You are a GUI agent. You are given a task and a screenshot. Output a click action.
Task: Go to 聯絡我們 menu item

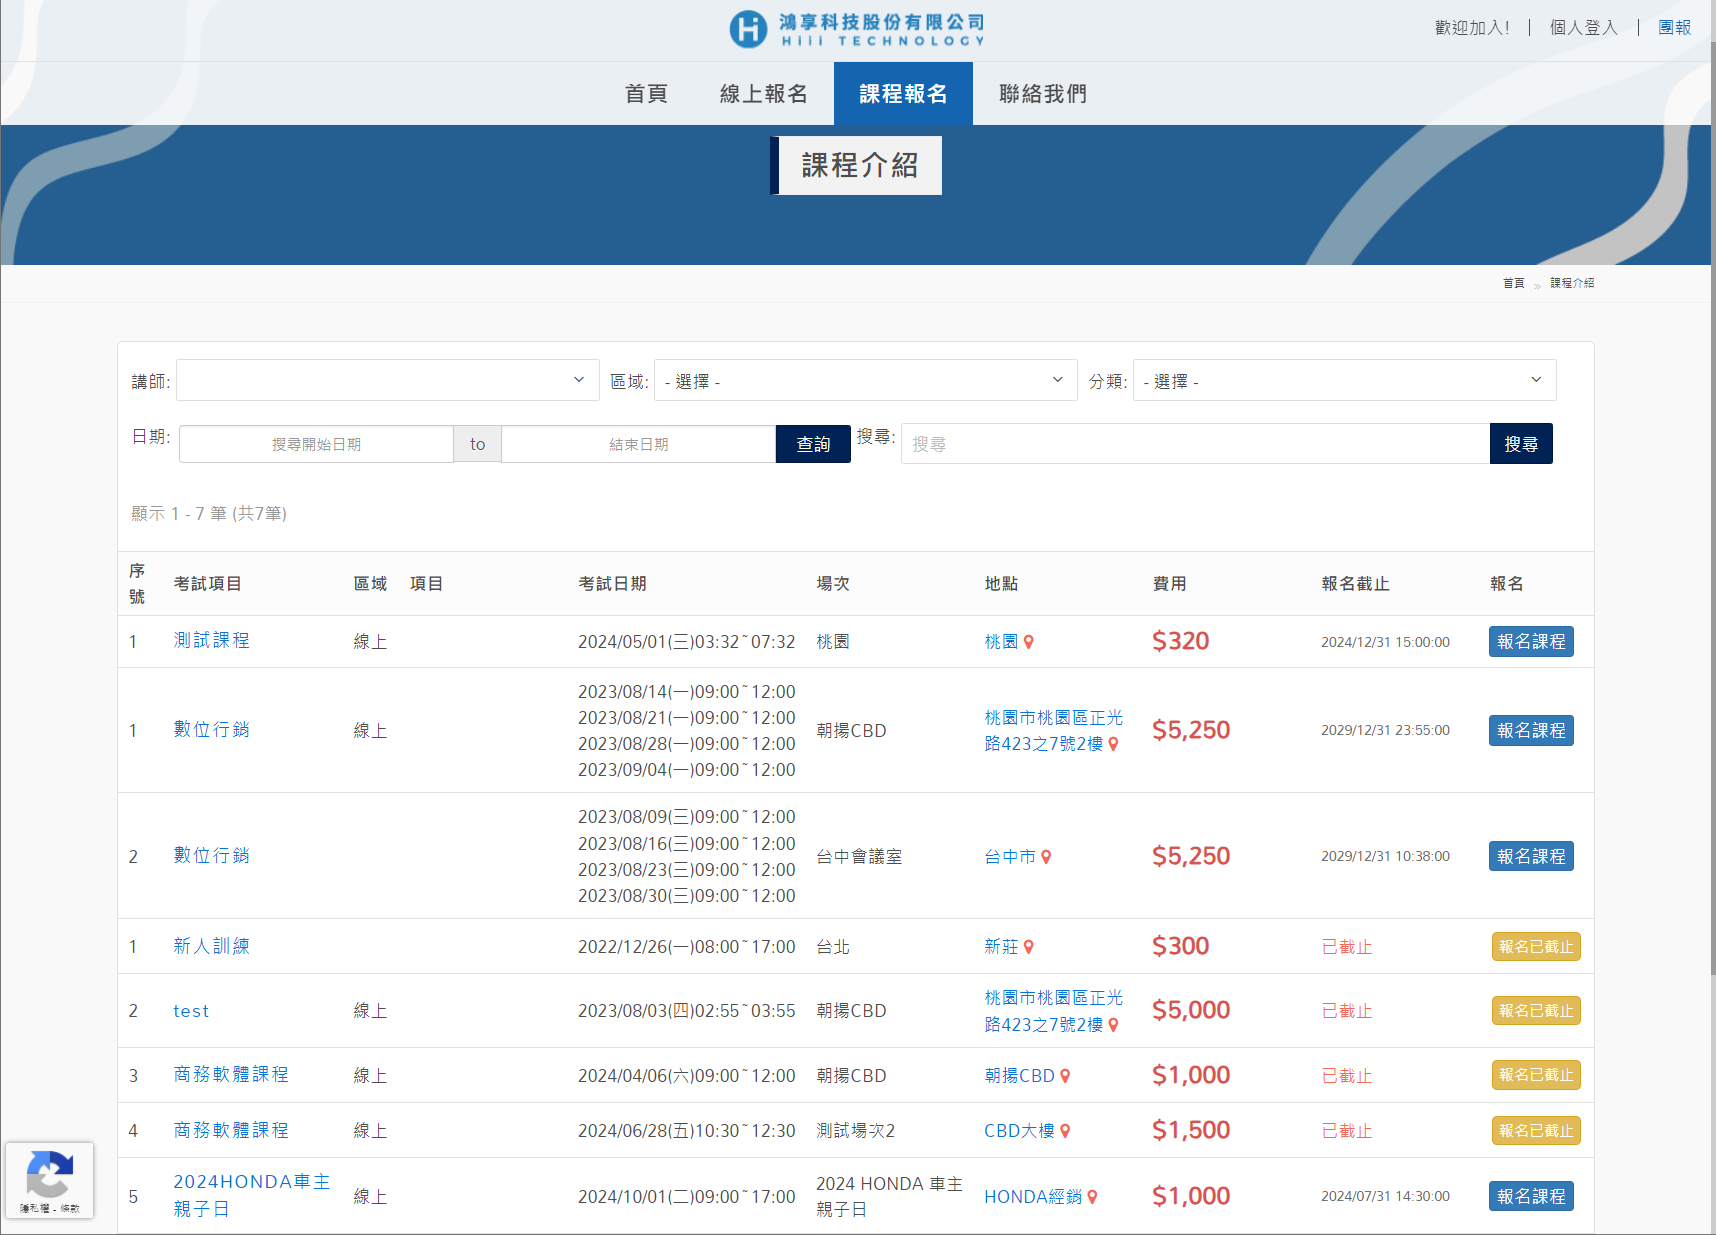(1042, 94)
